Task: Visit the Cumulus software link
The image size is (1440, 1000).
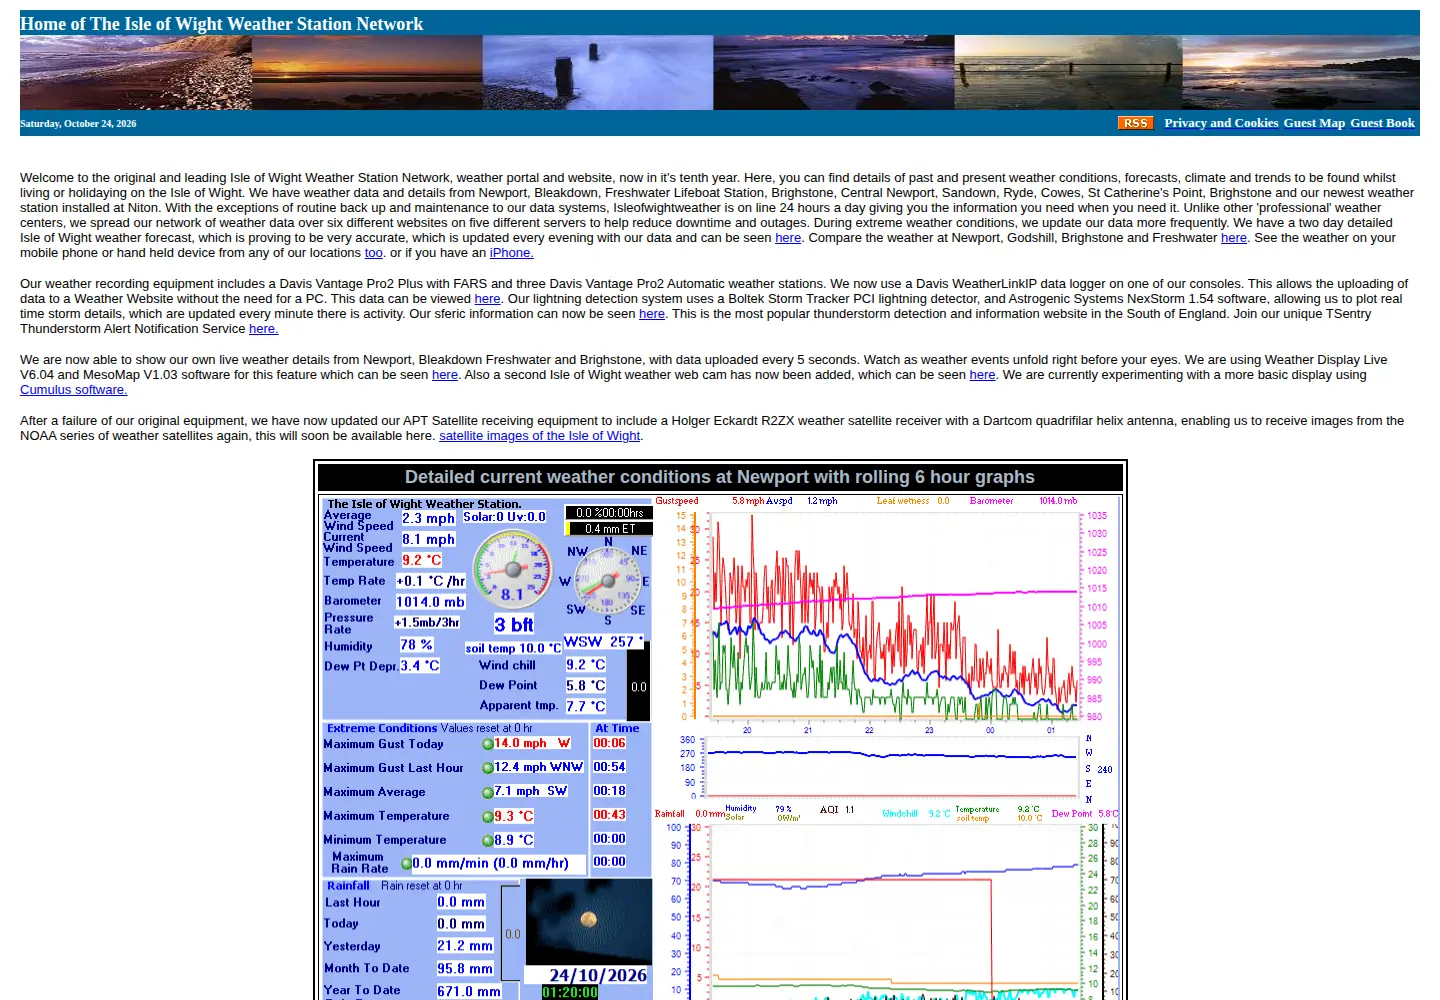Action: (x=73, y=390)
